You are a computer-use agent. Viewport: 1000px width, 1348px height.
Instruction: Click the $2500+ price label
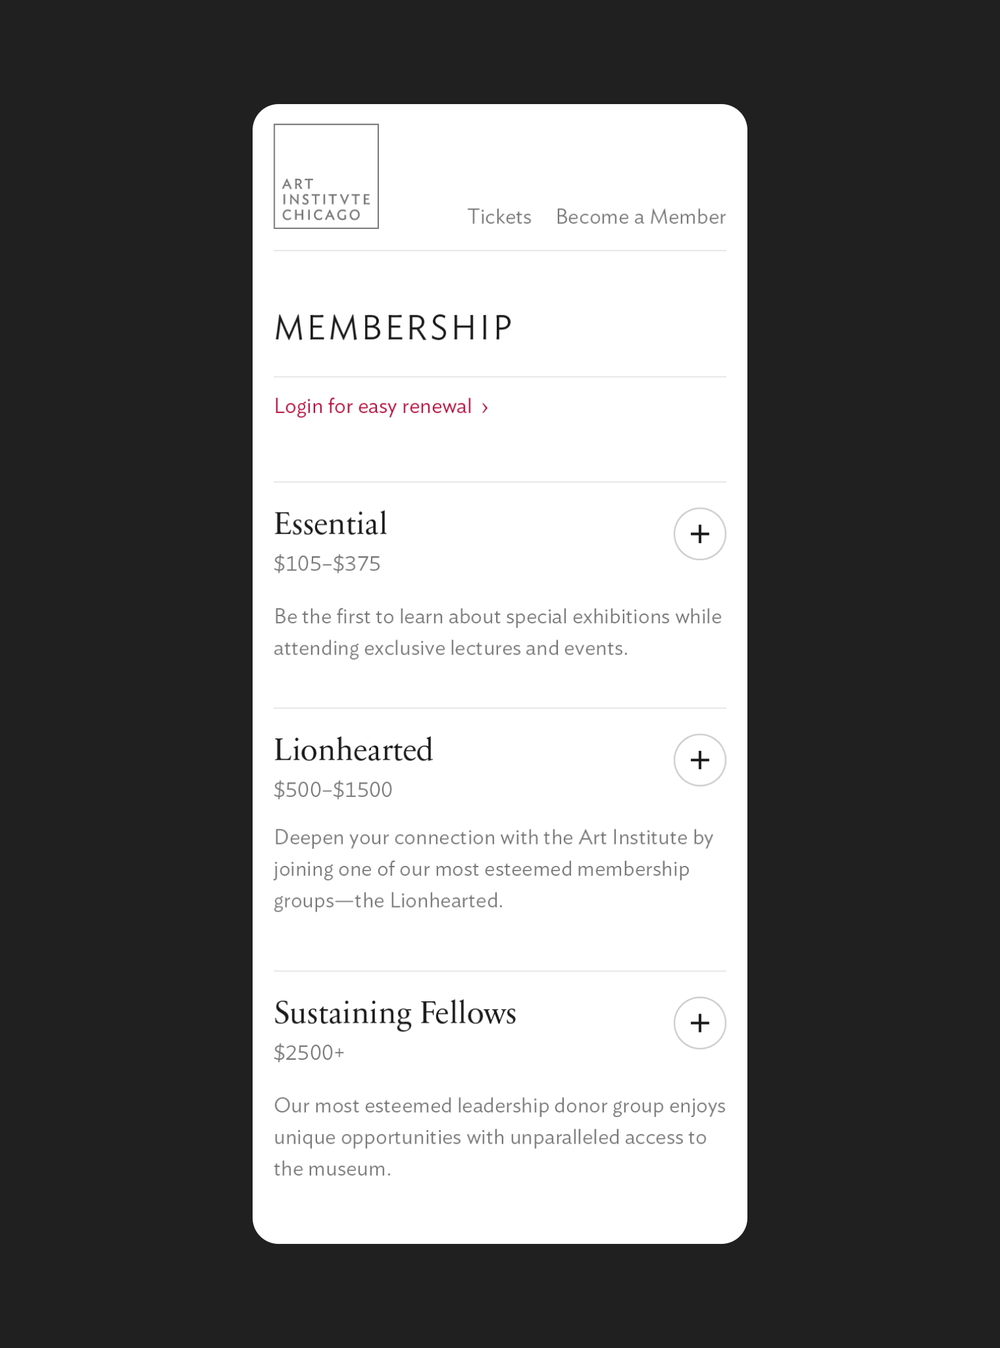[309, 1053]
